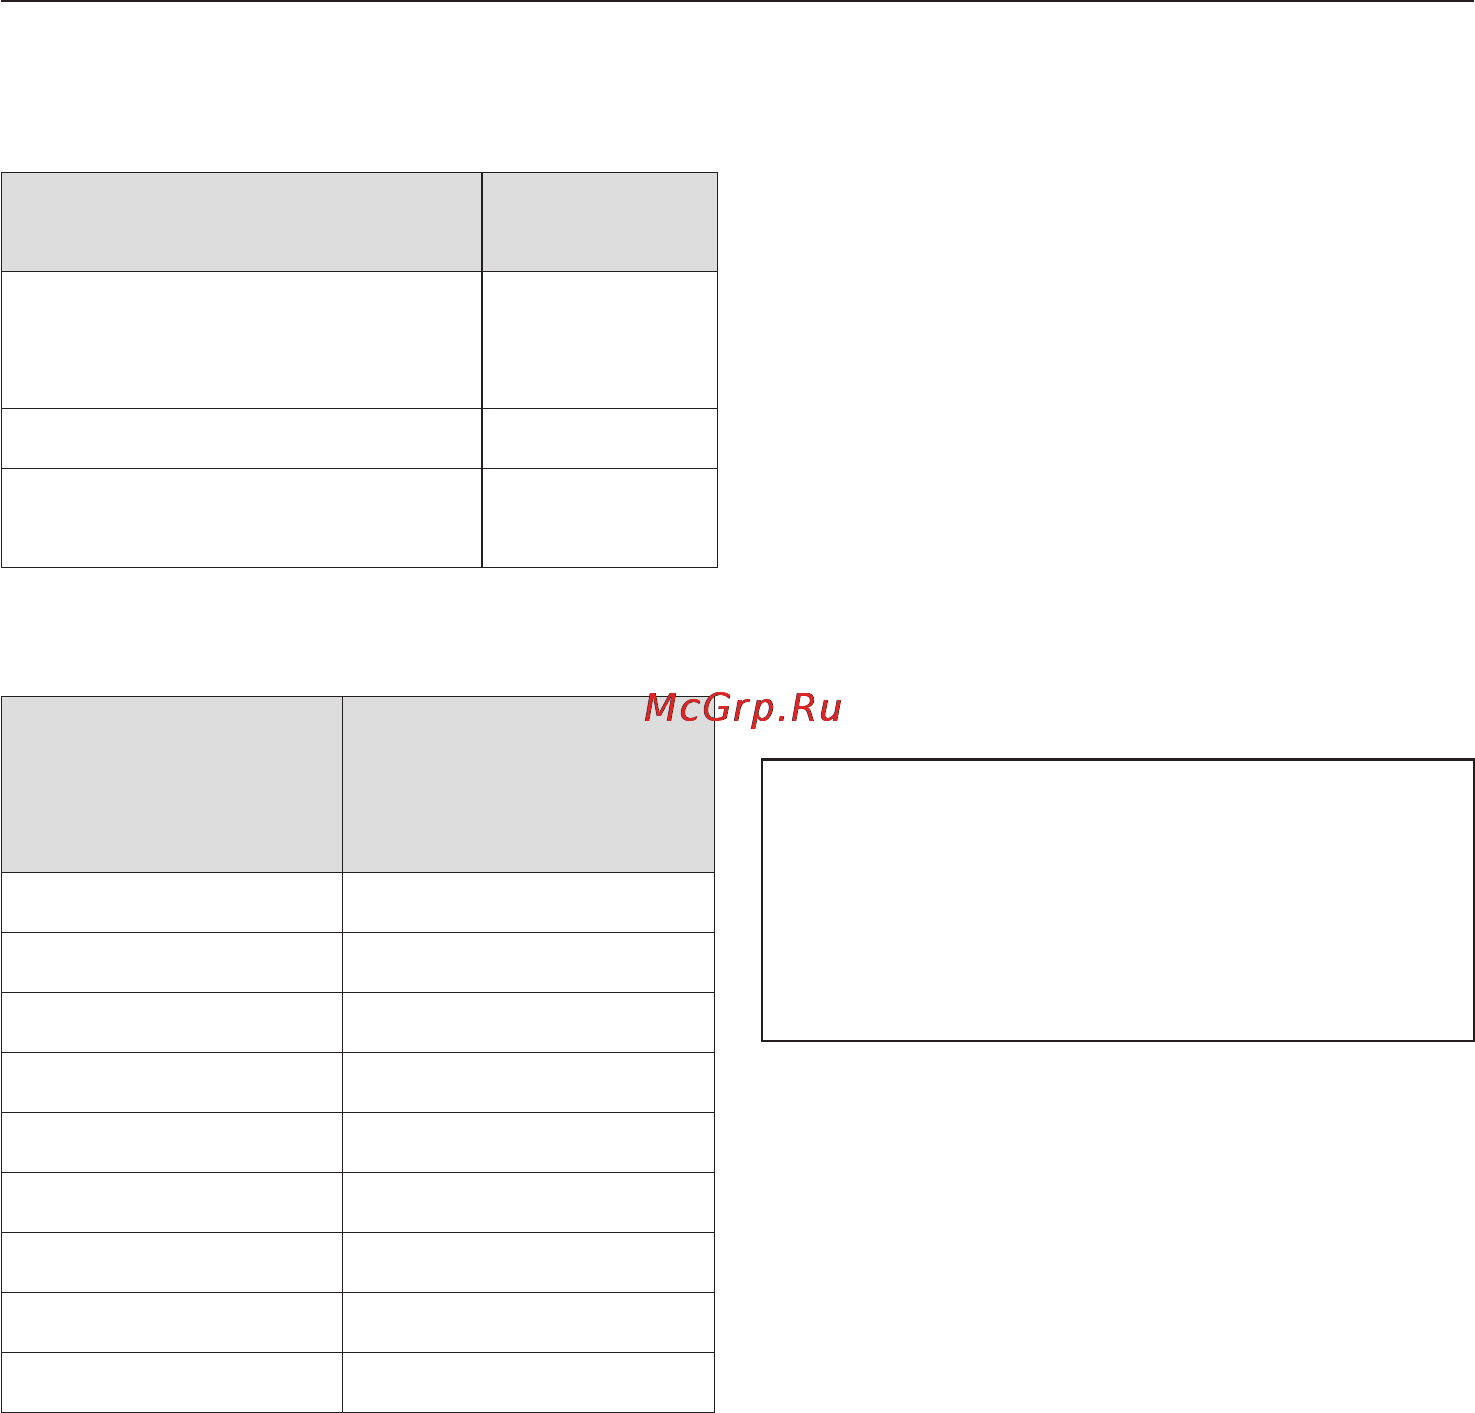Click fifth white row's first-column cell in lower table
The width and height of the screenshot is (1475, 1413).
[171, 1143]
